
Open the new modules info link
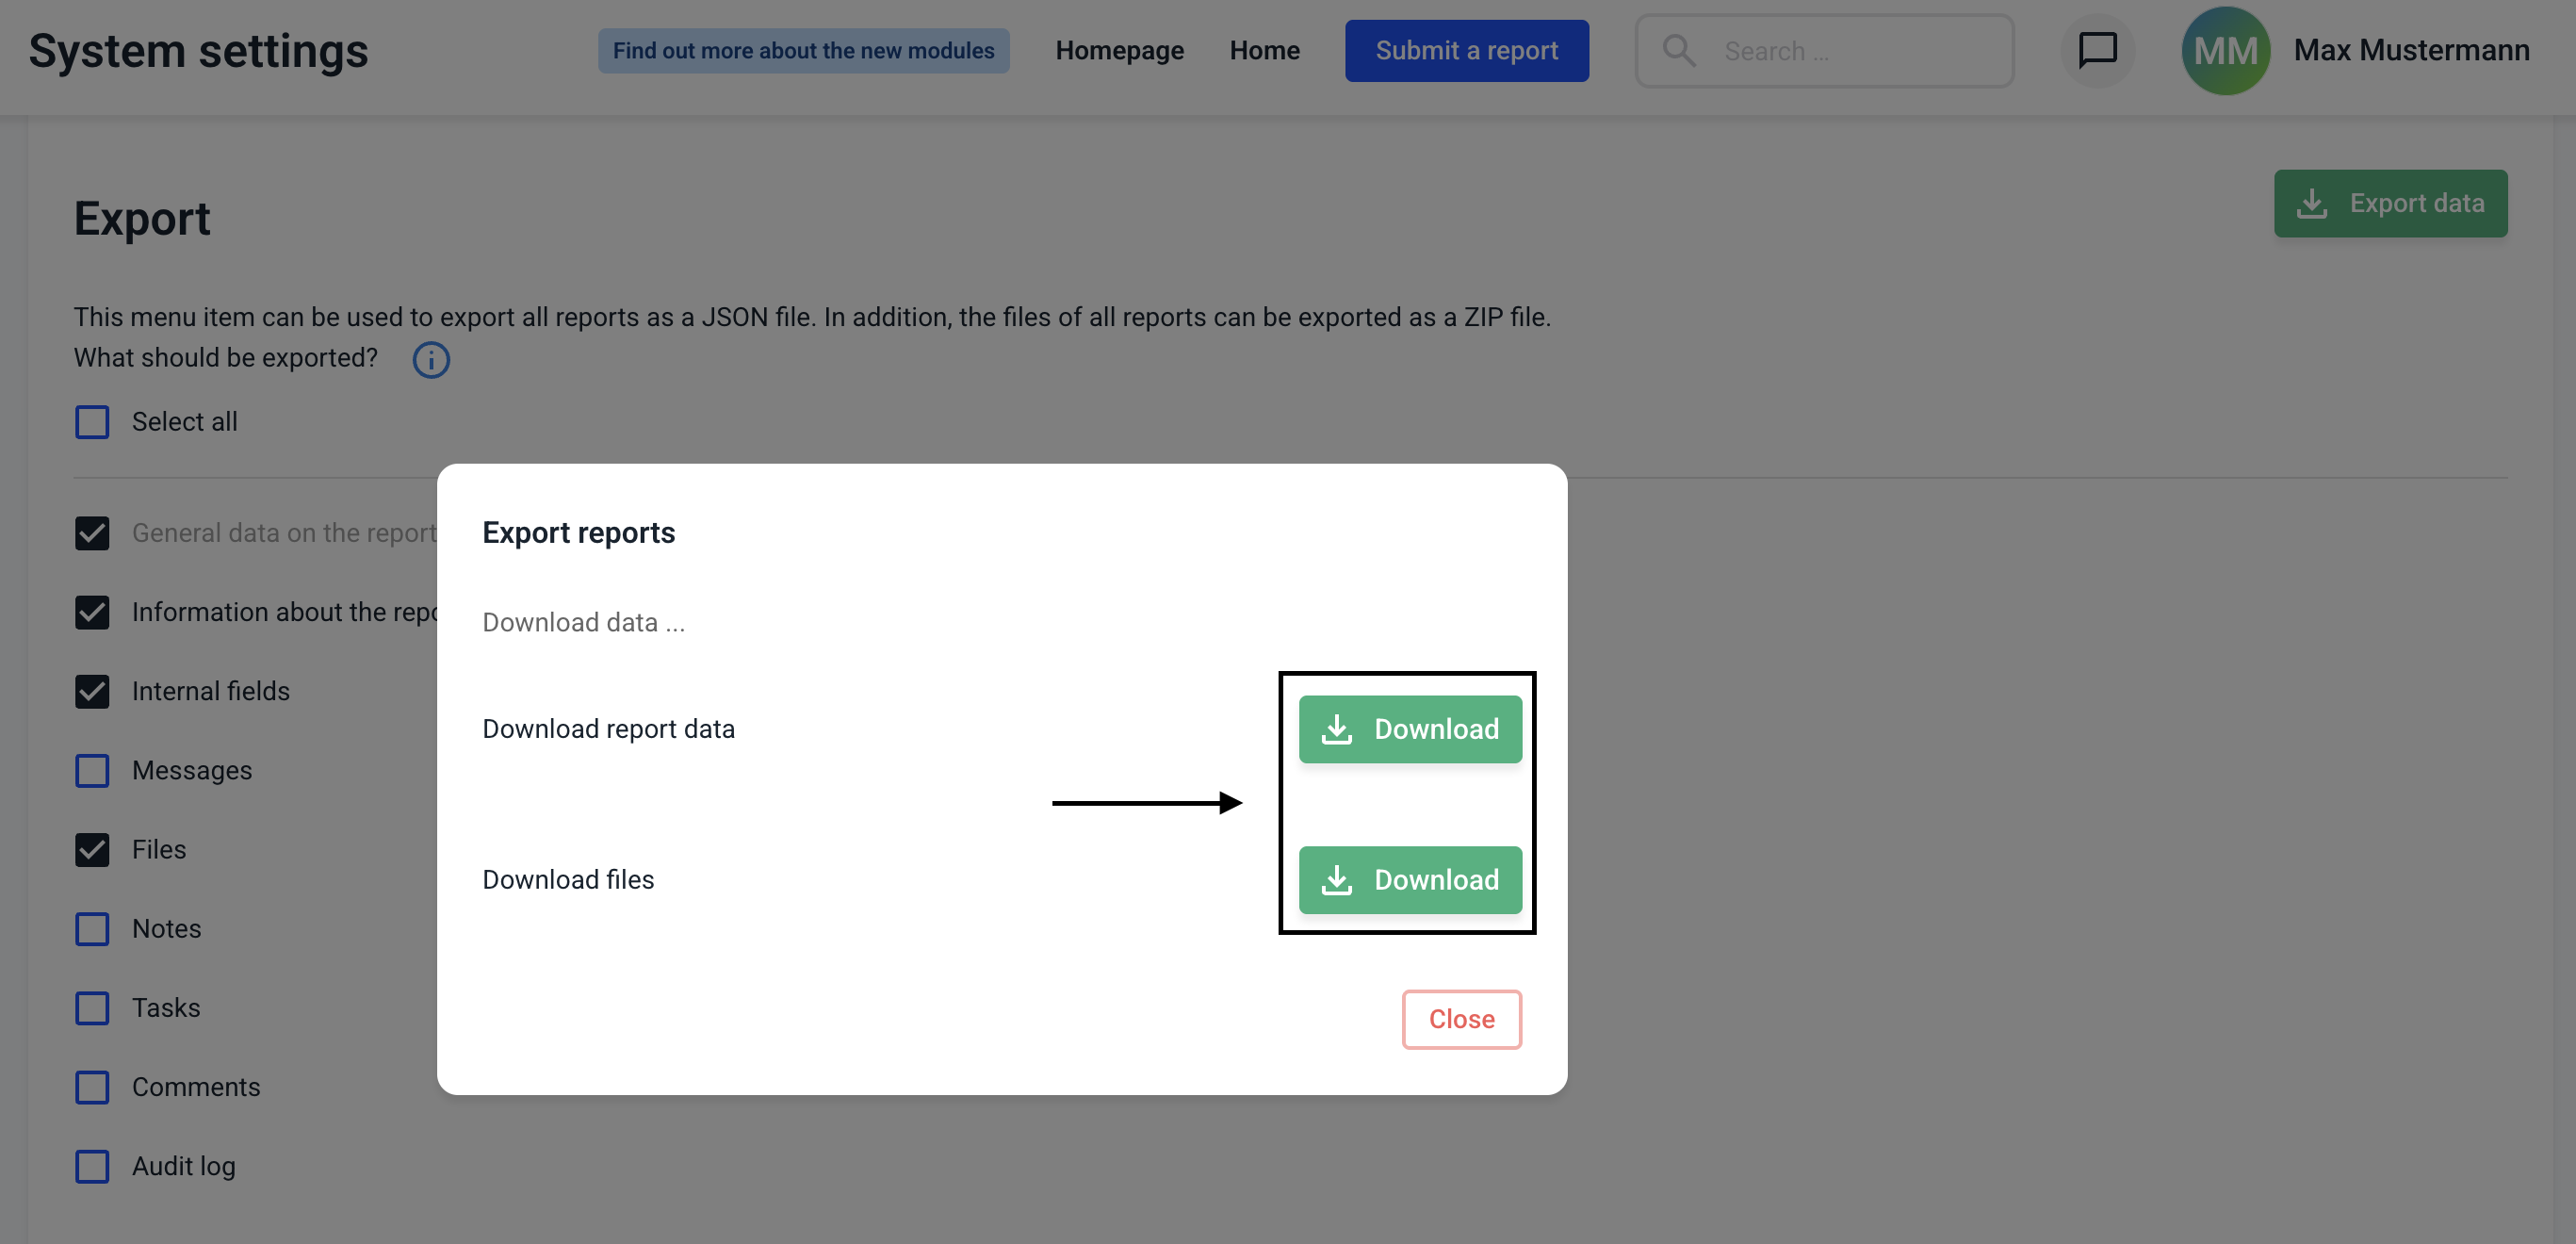pyautogui.click(x=803, y=50)
